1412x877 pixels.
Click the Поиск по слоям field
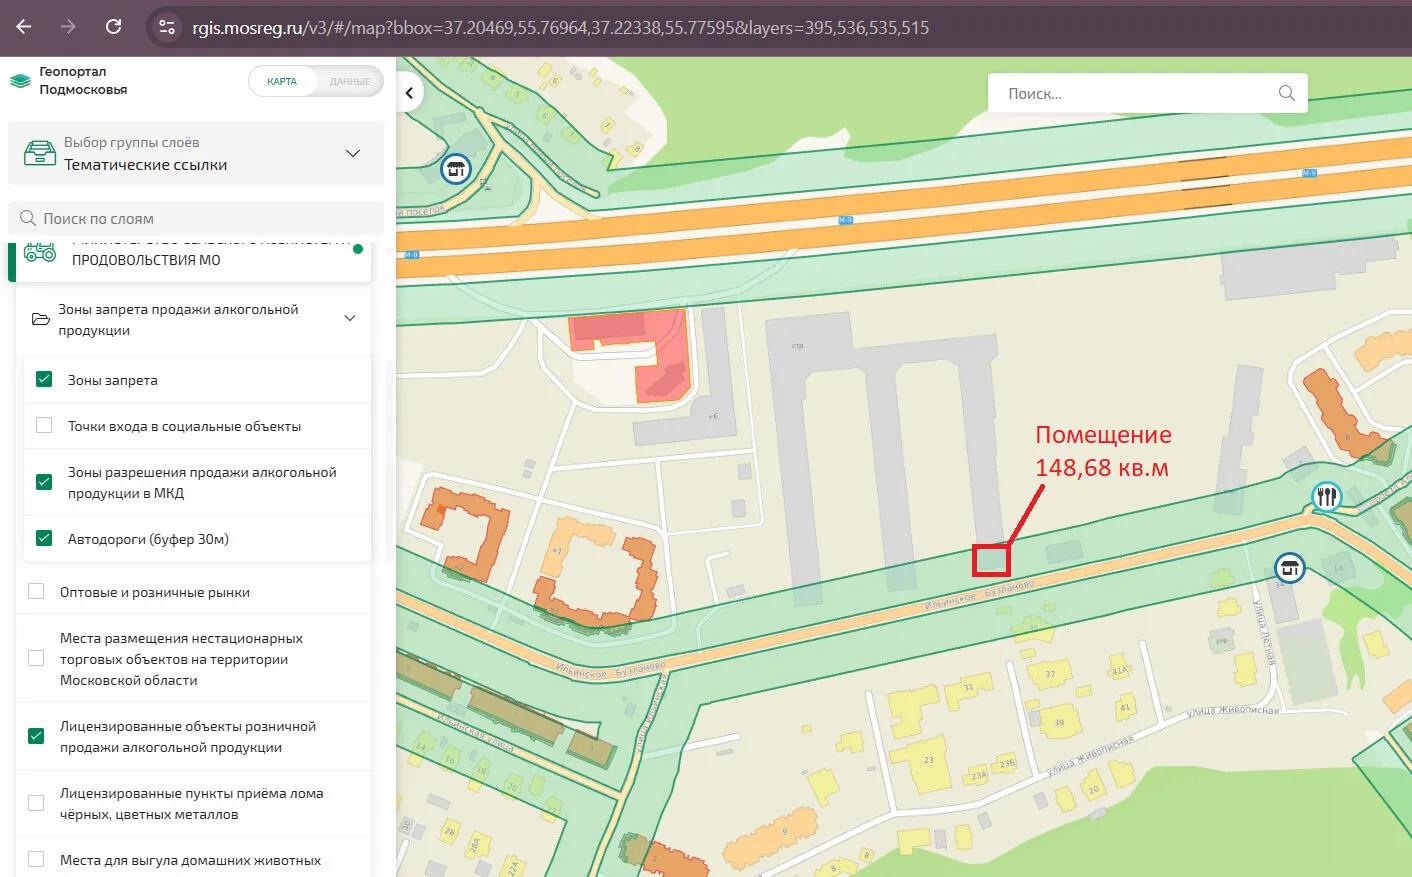click(200, 218)
